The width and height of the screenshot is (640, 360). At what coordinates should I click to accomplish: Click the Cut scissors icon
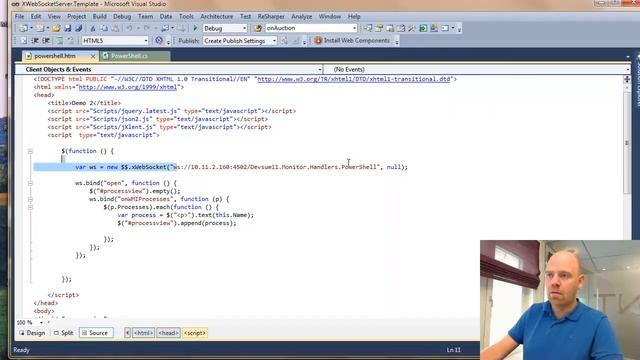click(x=93, y=28)
